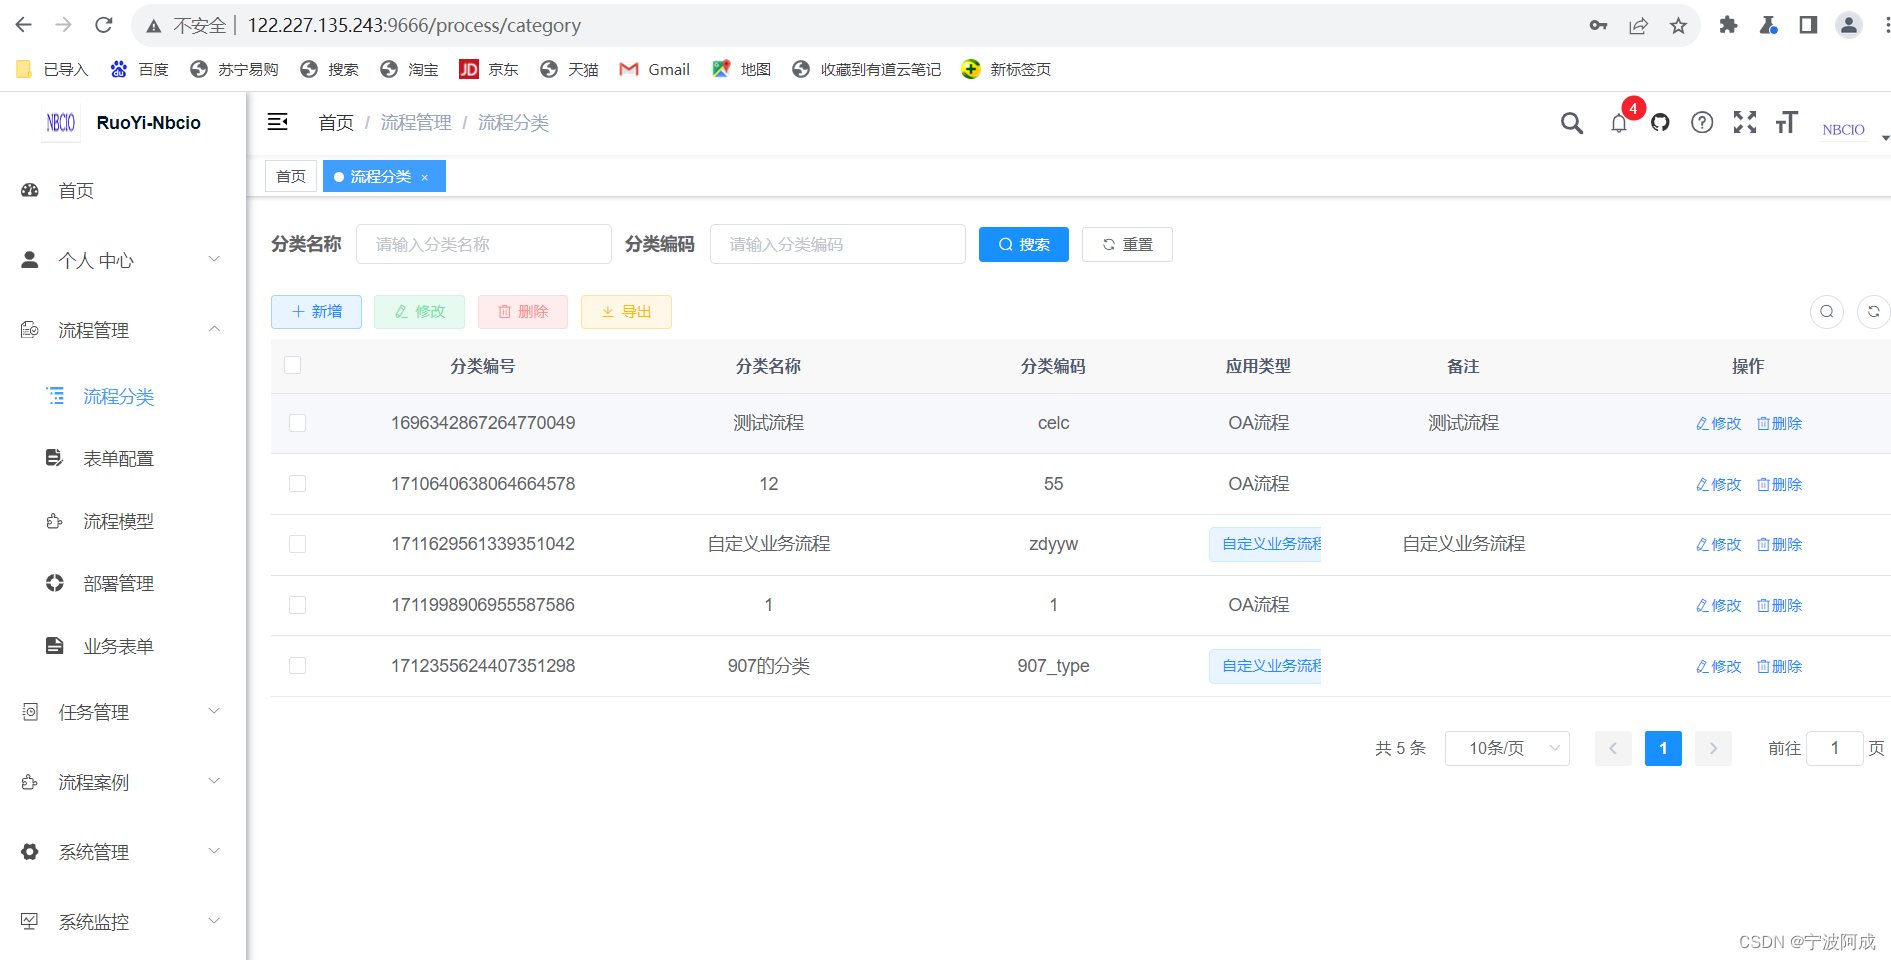Switch to the 首页 tag tab
The image size is (1891, 960).
point(291,176)
